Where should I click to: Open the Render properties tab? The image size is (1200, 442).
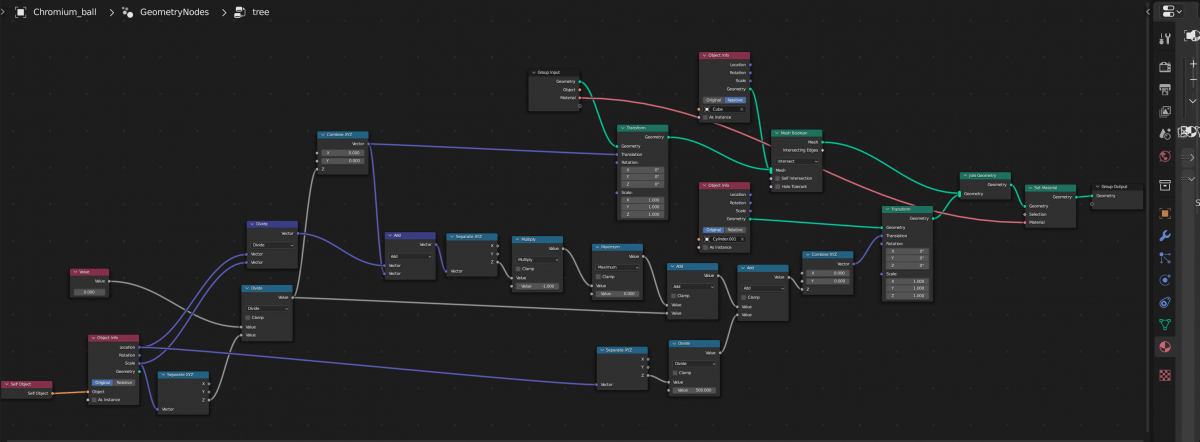coord(1164,67)
